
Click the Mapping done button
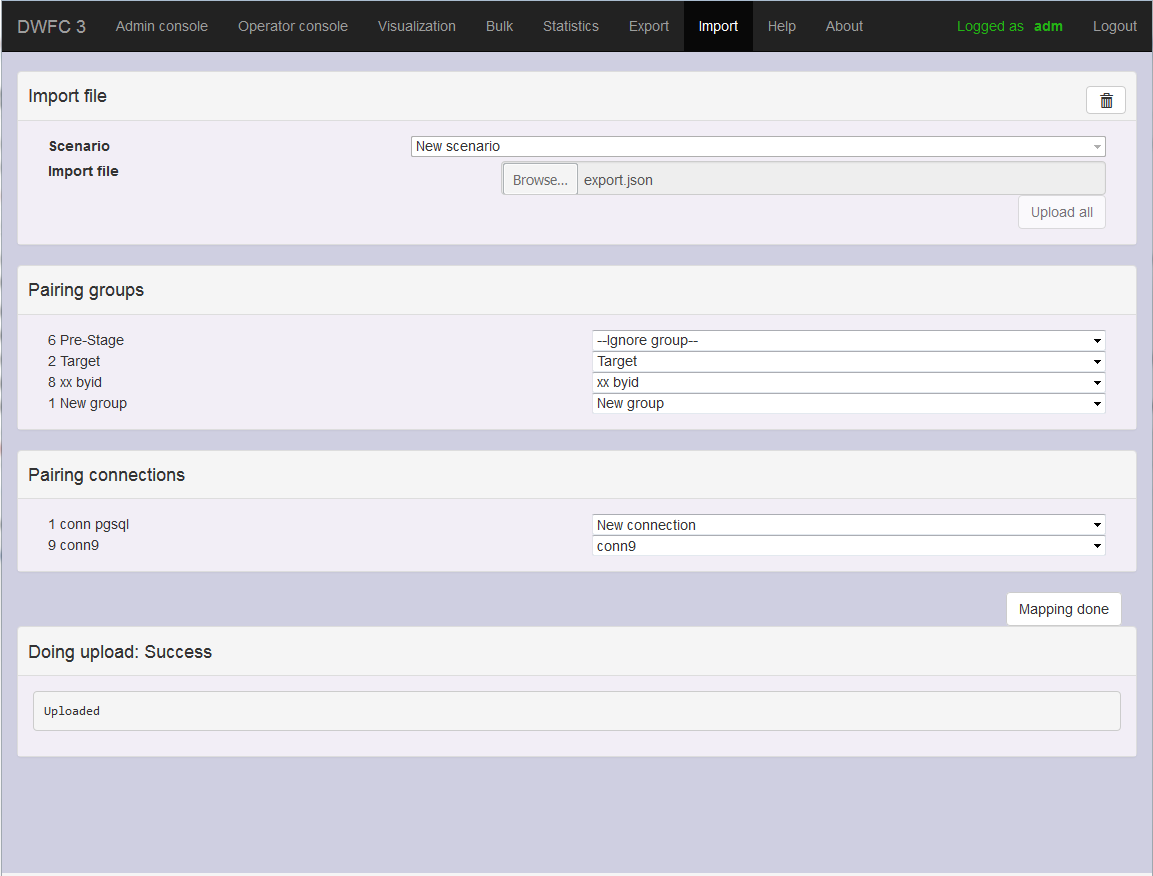click(x=1063, y=609)
